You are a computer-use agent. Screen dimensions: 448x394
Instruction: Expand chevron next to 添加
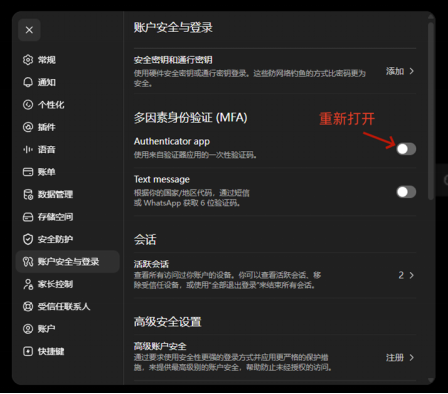click(x=412, y=71)
